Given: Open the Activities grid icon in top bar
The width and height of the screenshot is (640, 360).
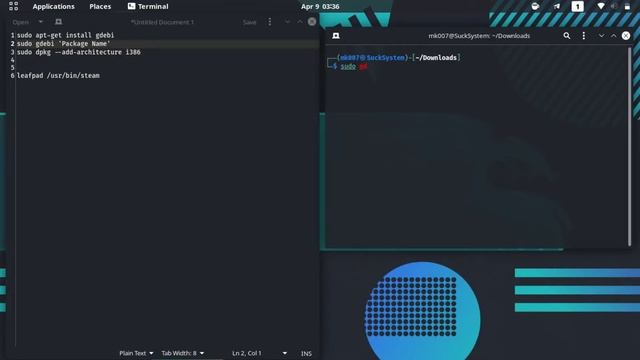Looking at the screenshot, I should click(13, 6).
